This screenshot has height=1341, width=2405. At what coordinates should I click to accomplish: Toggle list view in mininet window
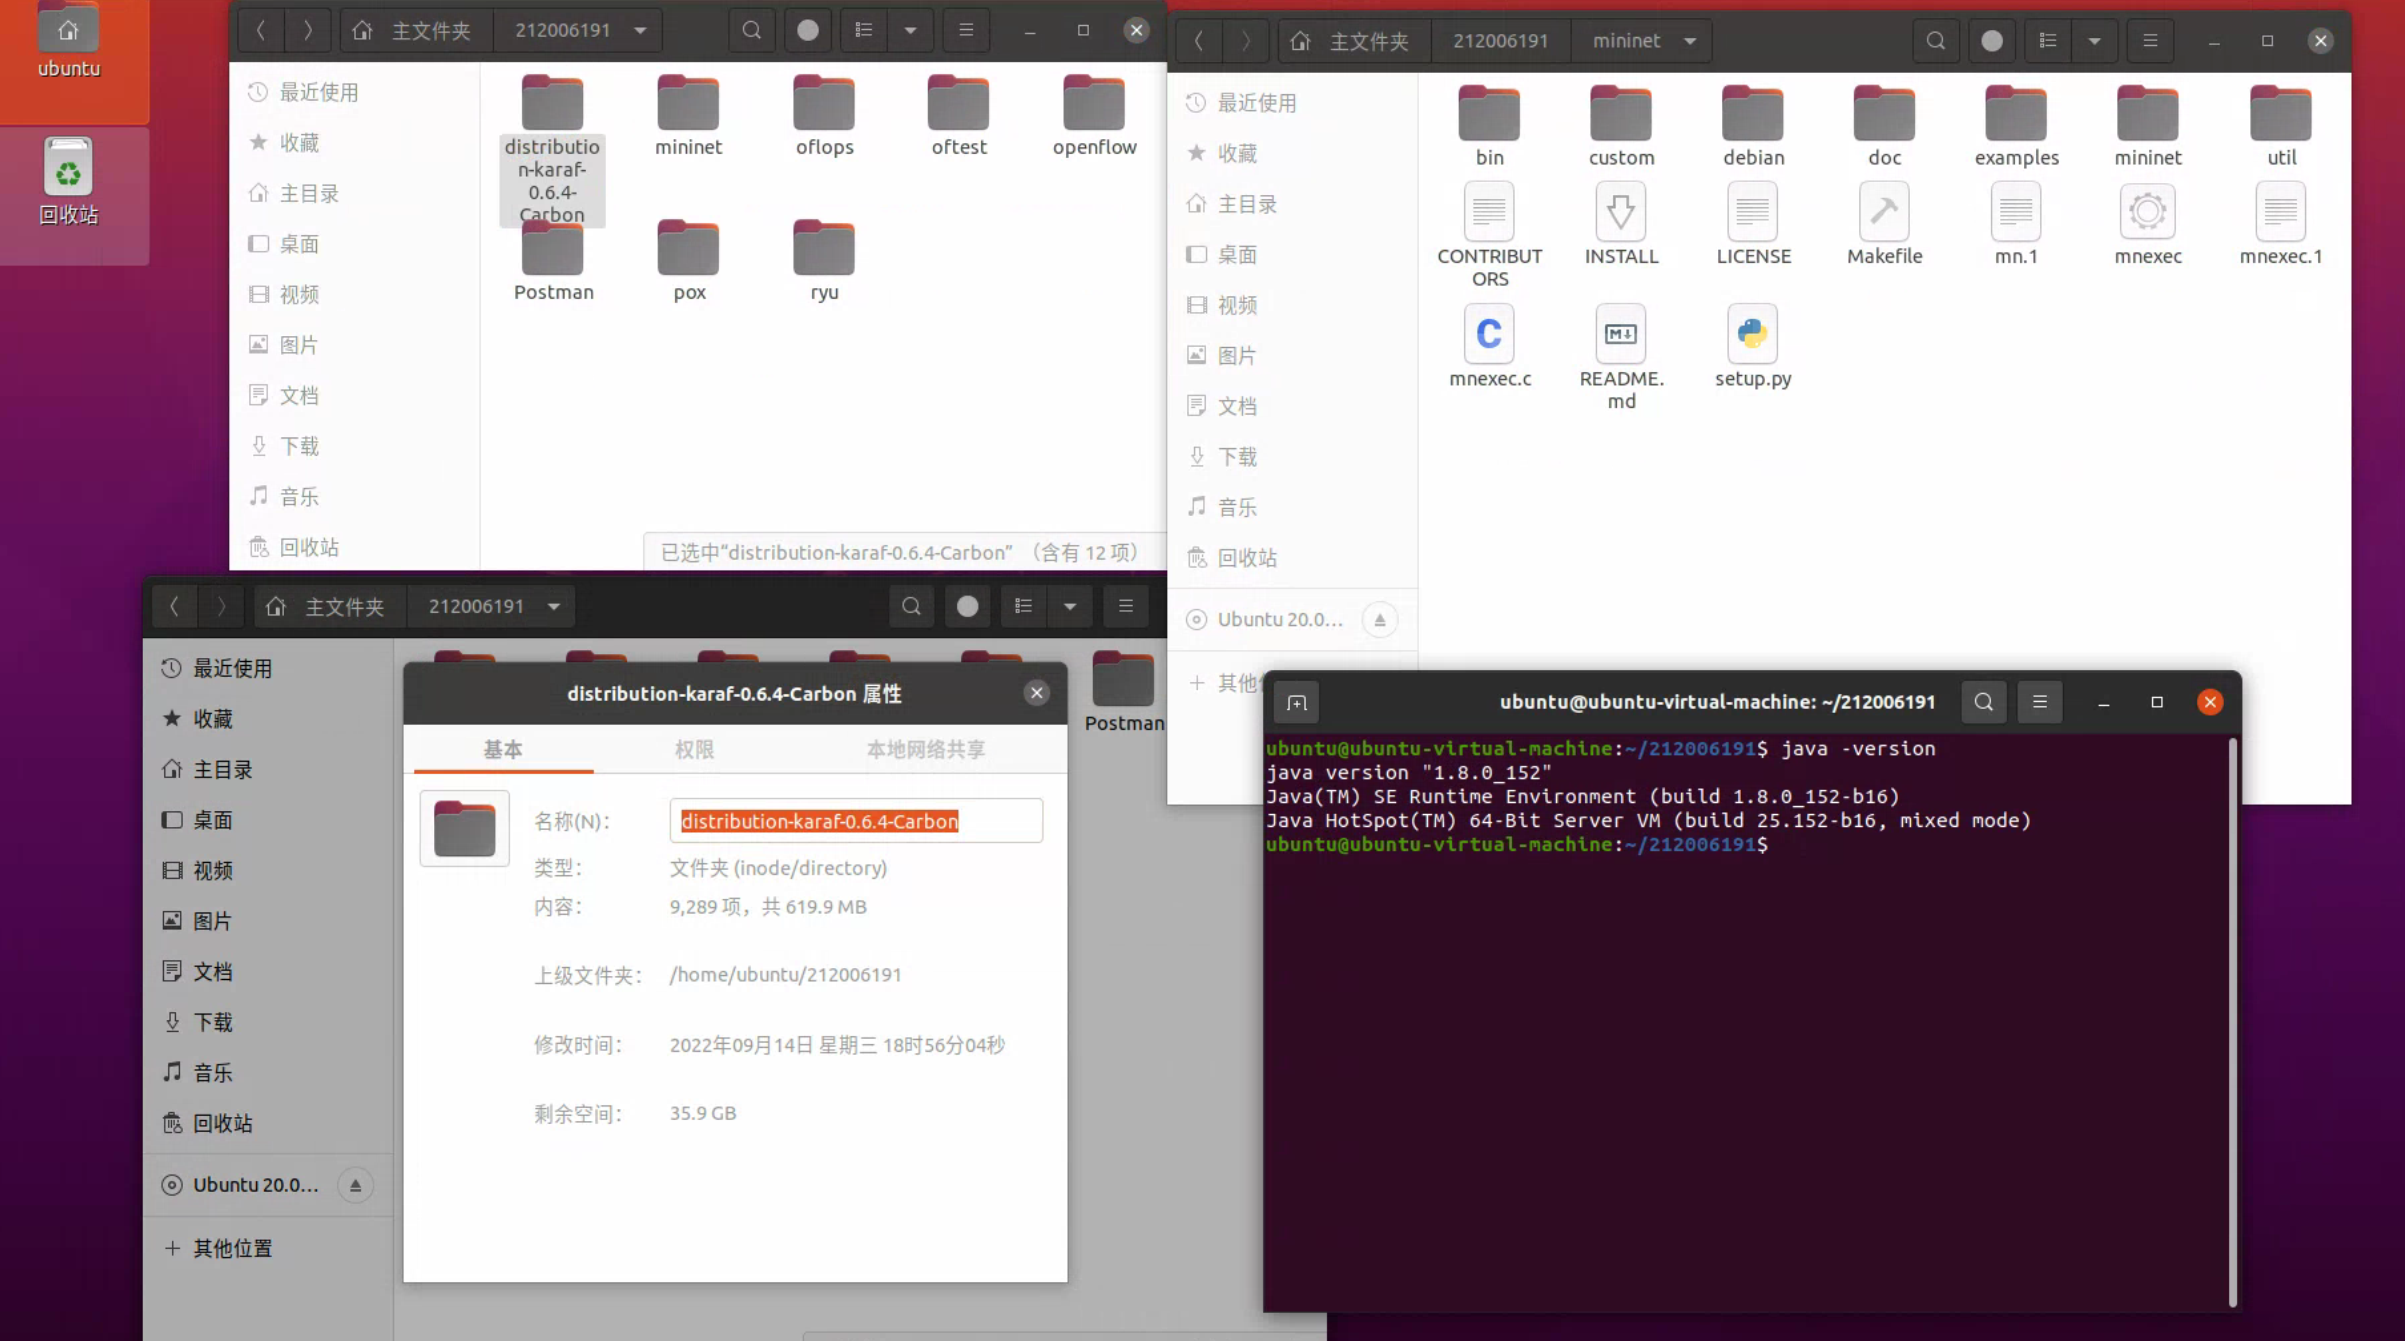tap(2047, 41)
